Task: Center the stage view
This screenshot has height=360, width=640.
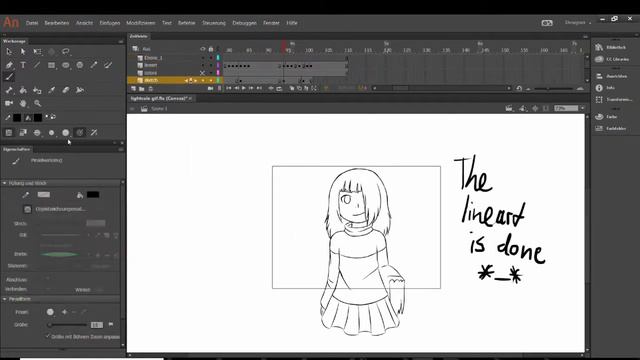Action: pyautogui.click(x=535, y=109)
